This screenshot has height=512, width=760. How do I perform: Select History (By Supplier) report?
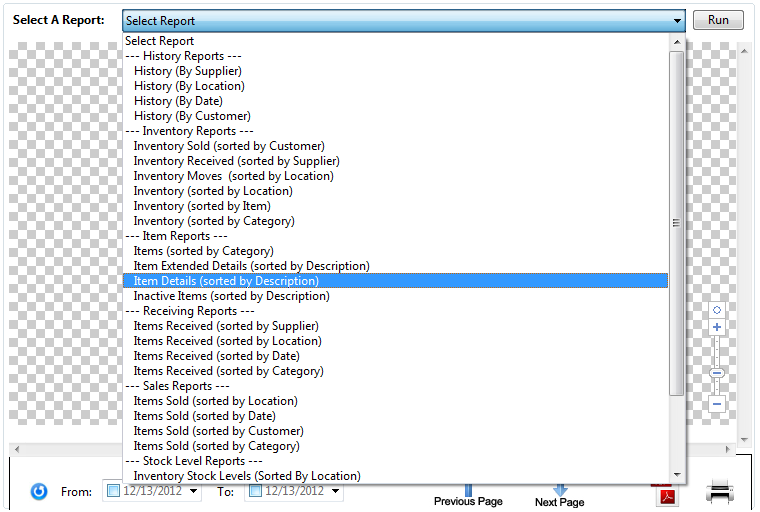click(187, 71)
